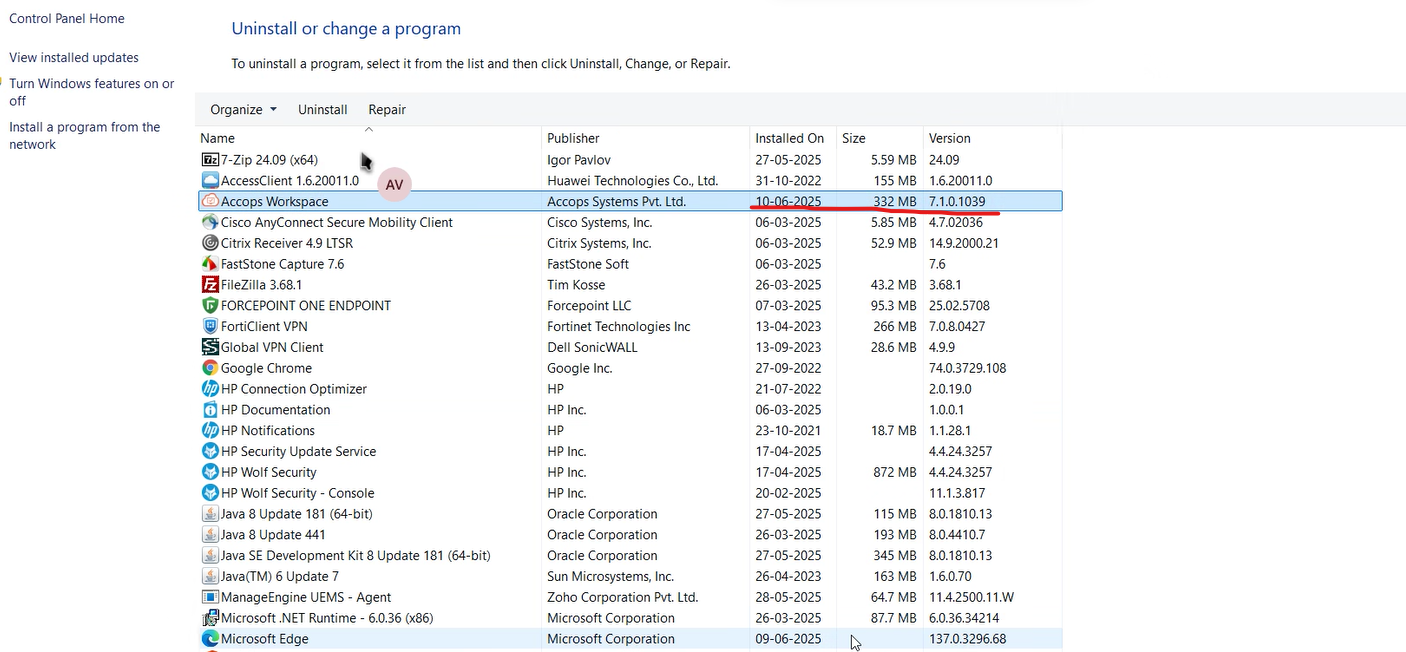Click the Repair toolbar button
Viewport: 1406px width, 652px height.
[x=387, y=110]
